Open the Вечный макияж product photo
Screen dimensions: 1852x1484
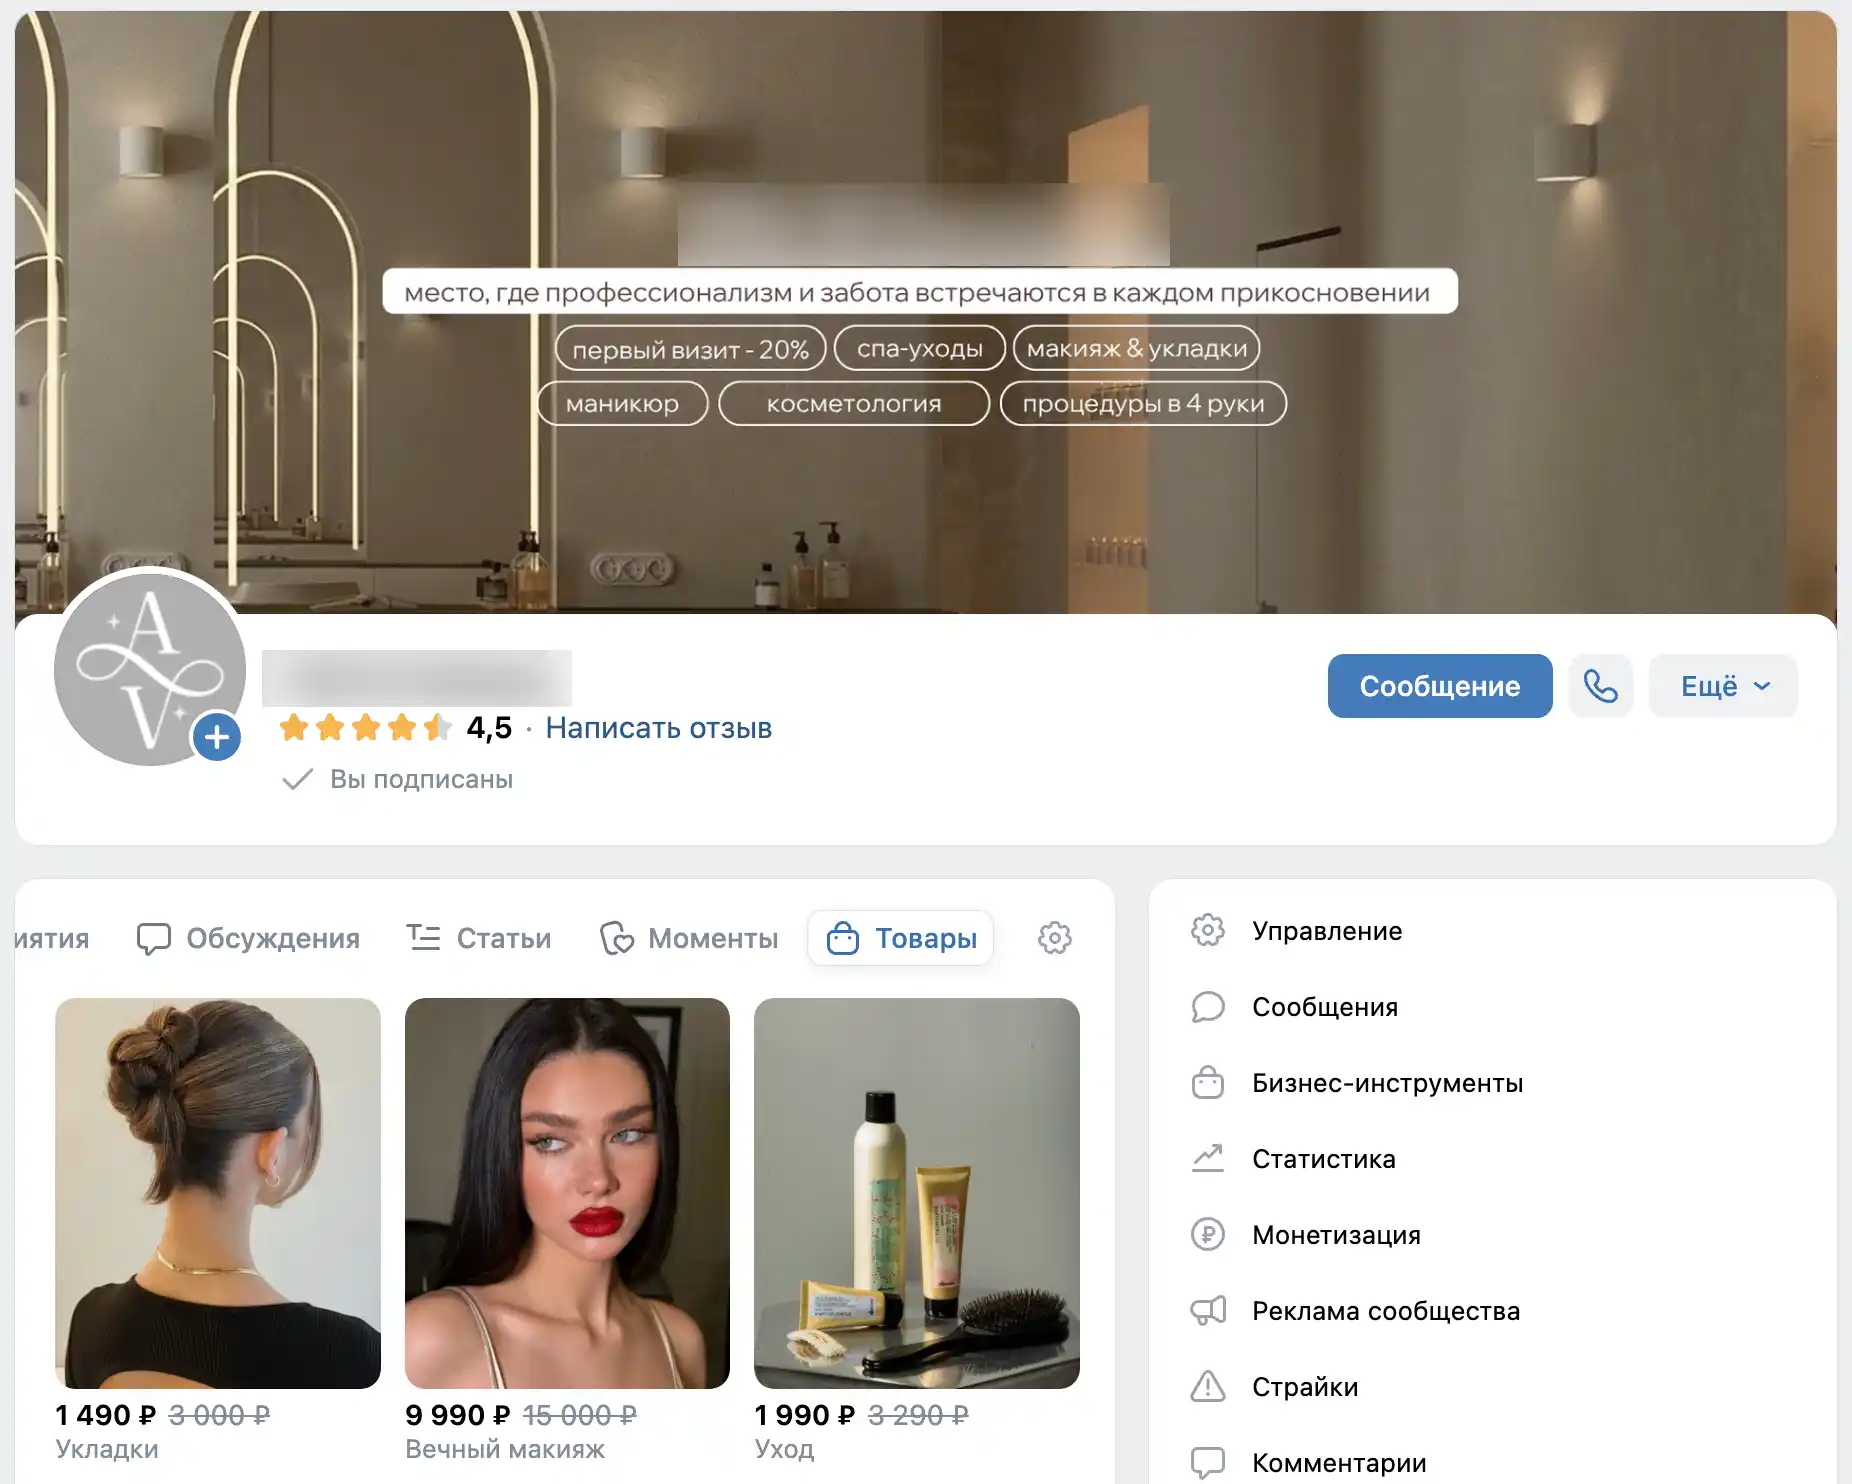click(x=567, y=1193)
